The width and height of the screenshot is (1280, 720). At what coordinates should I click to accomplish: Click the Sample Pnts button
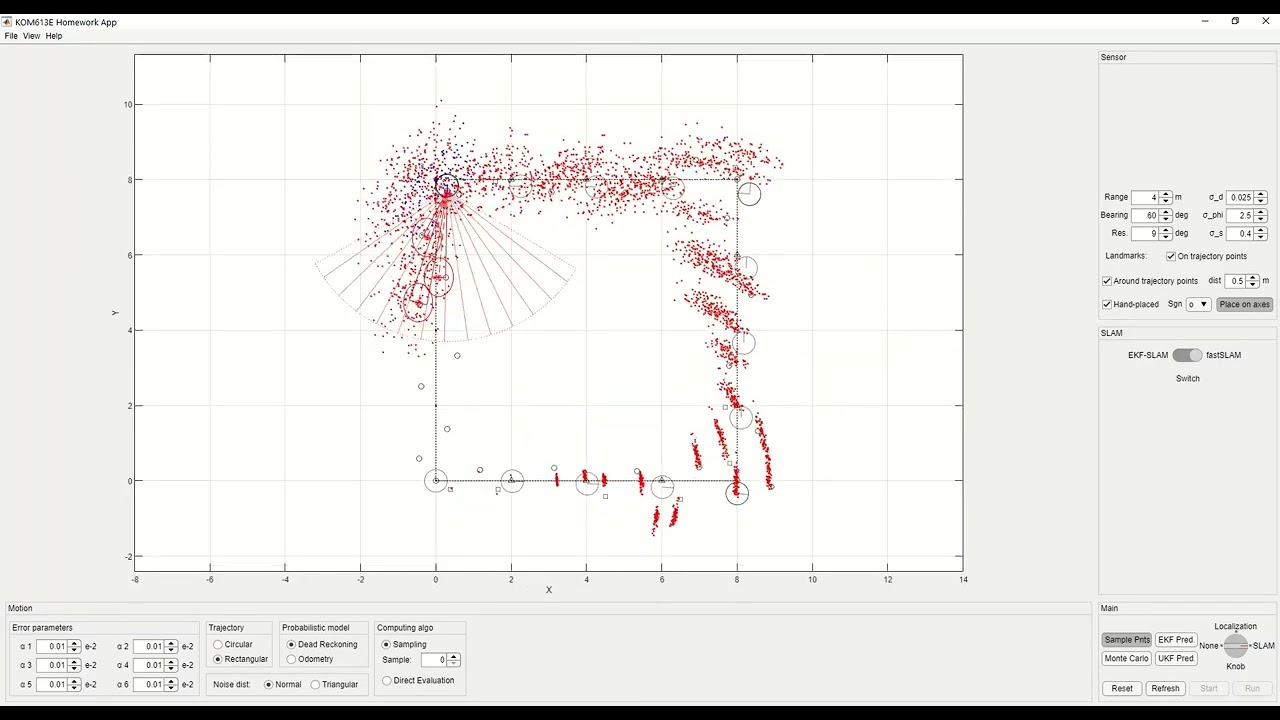point(1127,640)
